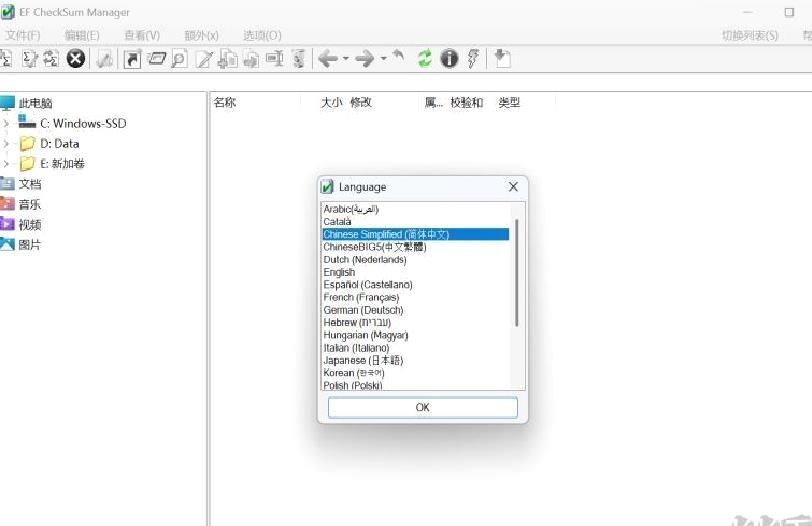812x526 pixels.
Task: Select Español (Castellano) language
Action: (415, 285)
